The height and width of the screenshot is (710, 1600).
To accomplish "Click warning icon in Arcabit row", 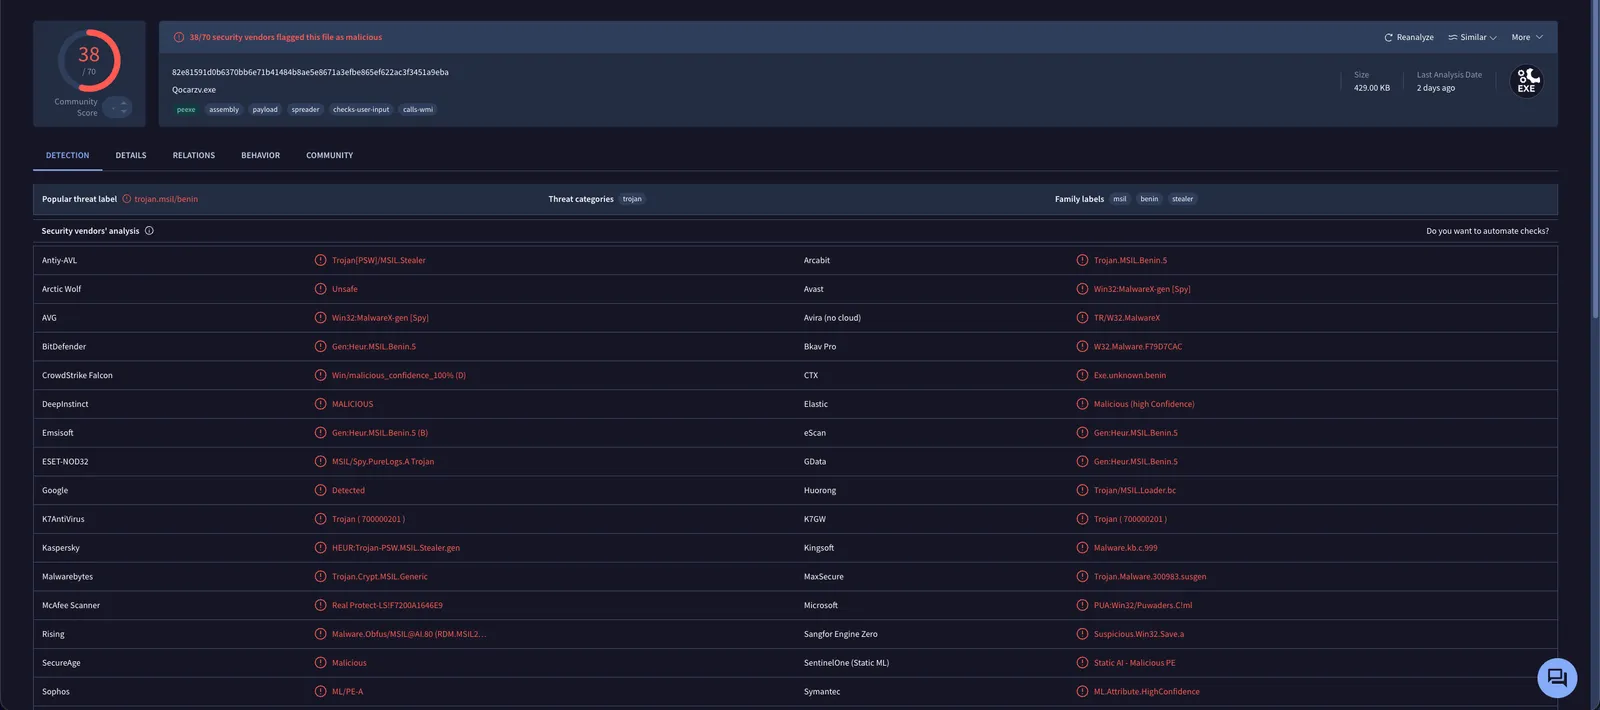I will [1082, 260].
